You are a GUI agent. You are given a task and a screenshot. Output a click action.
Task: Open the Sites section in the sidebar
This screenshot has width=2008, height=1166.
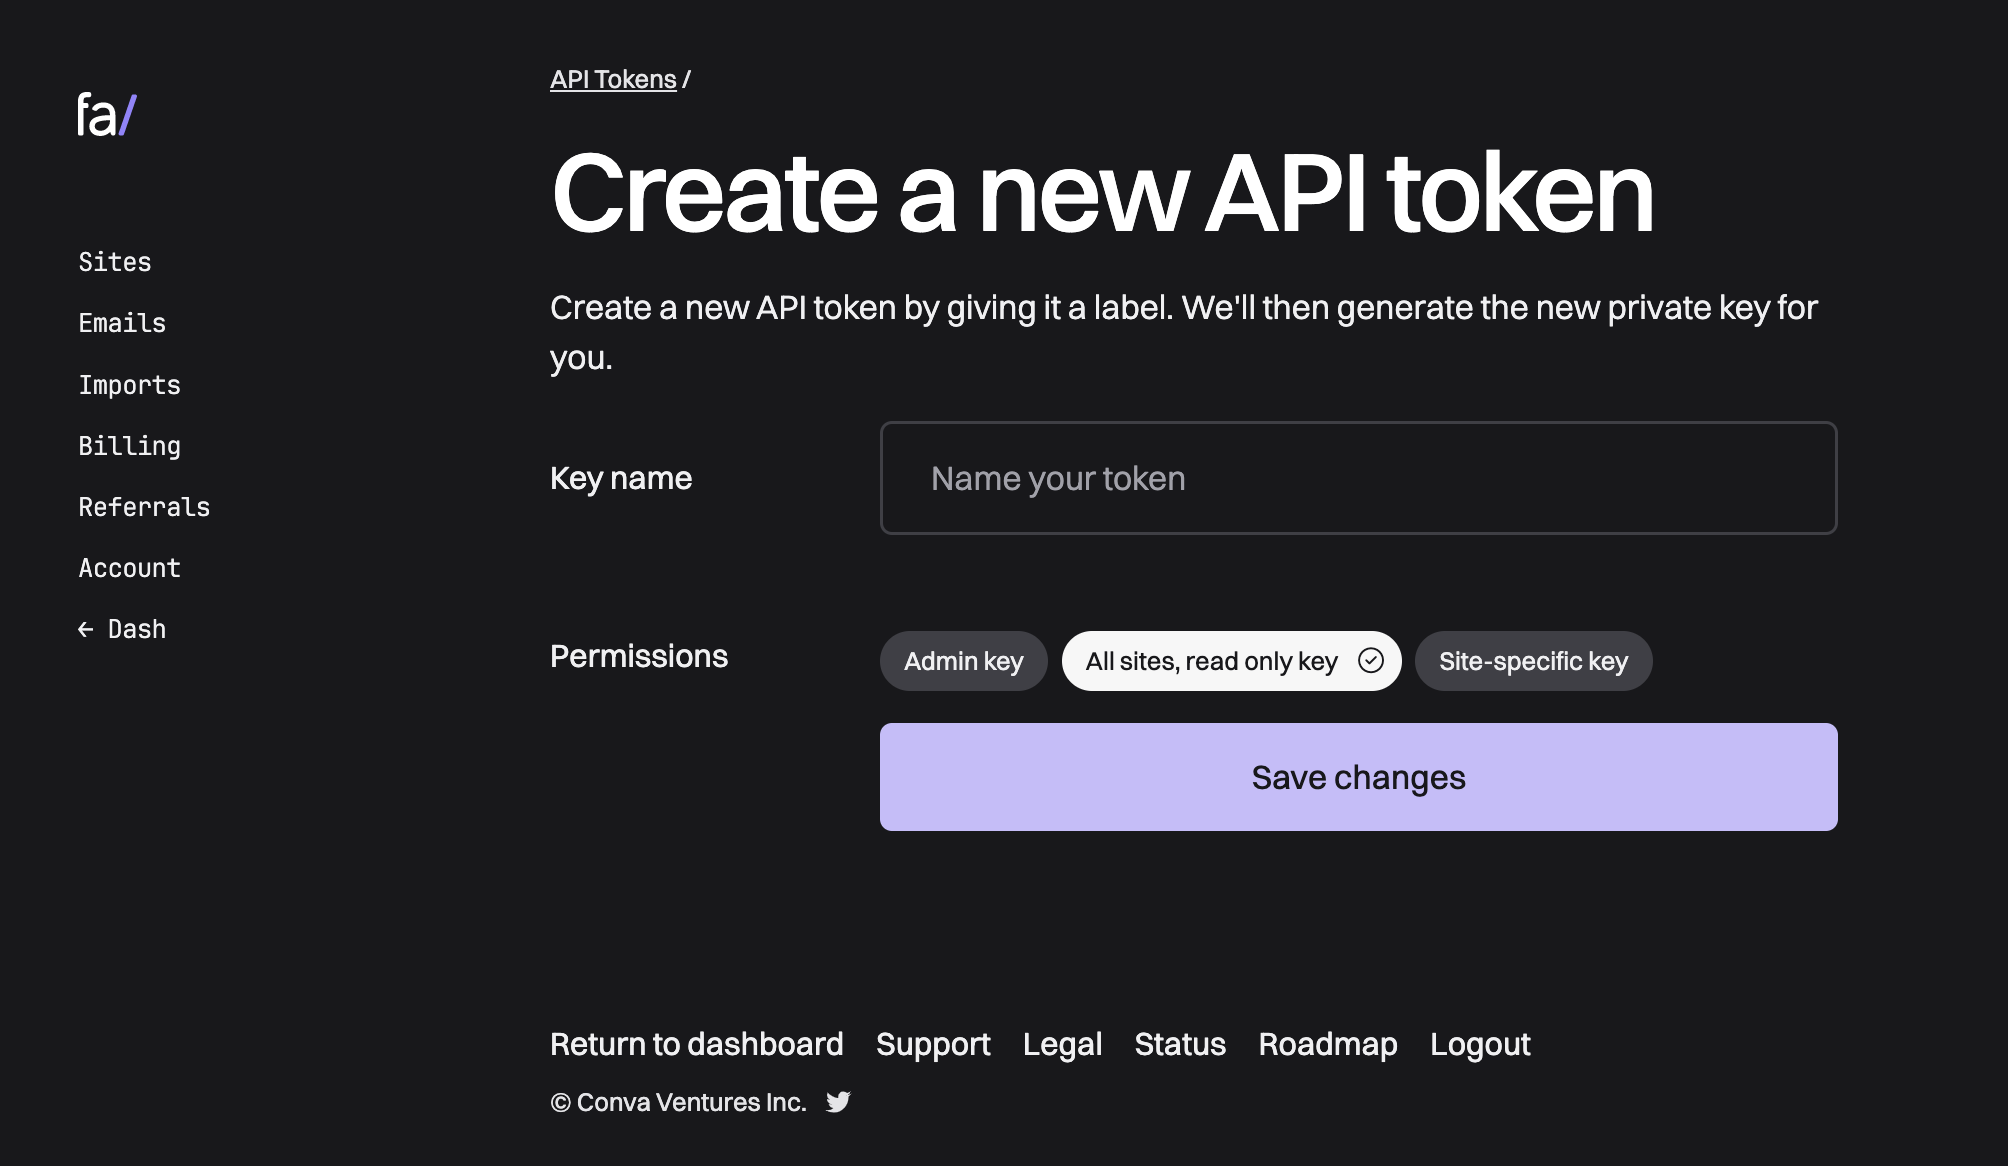pos(115,262)
